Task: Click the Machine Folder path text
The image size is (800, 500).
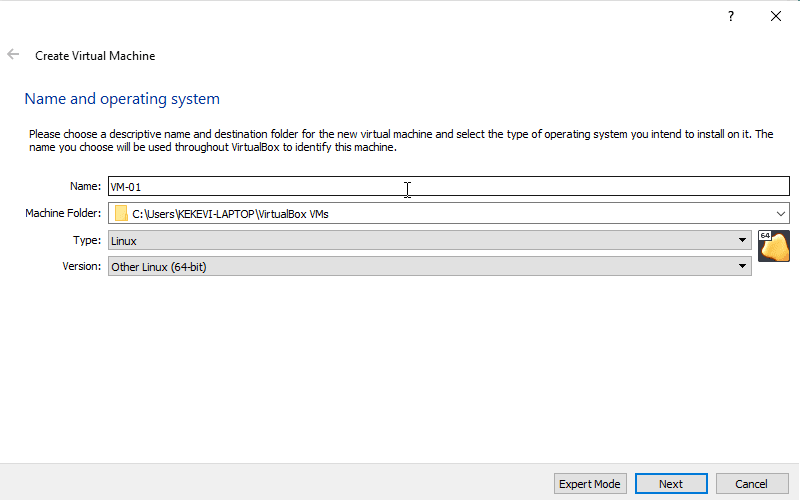Action: 230,214
